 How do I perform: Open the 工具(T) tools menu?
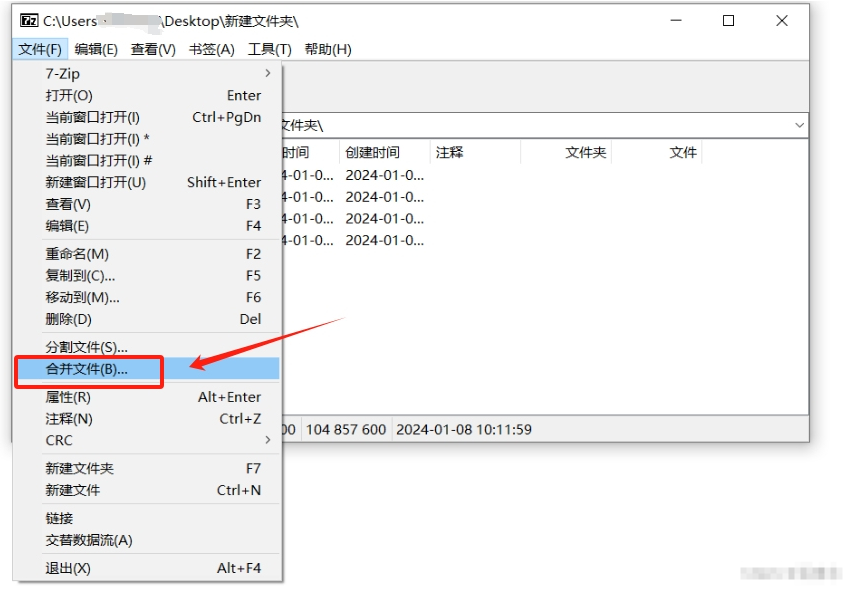pos(269,49)
